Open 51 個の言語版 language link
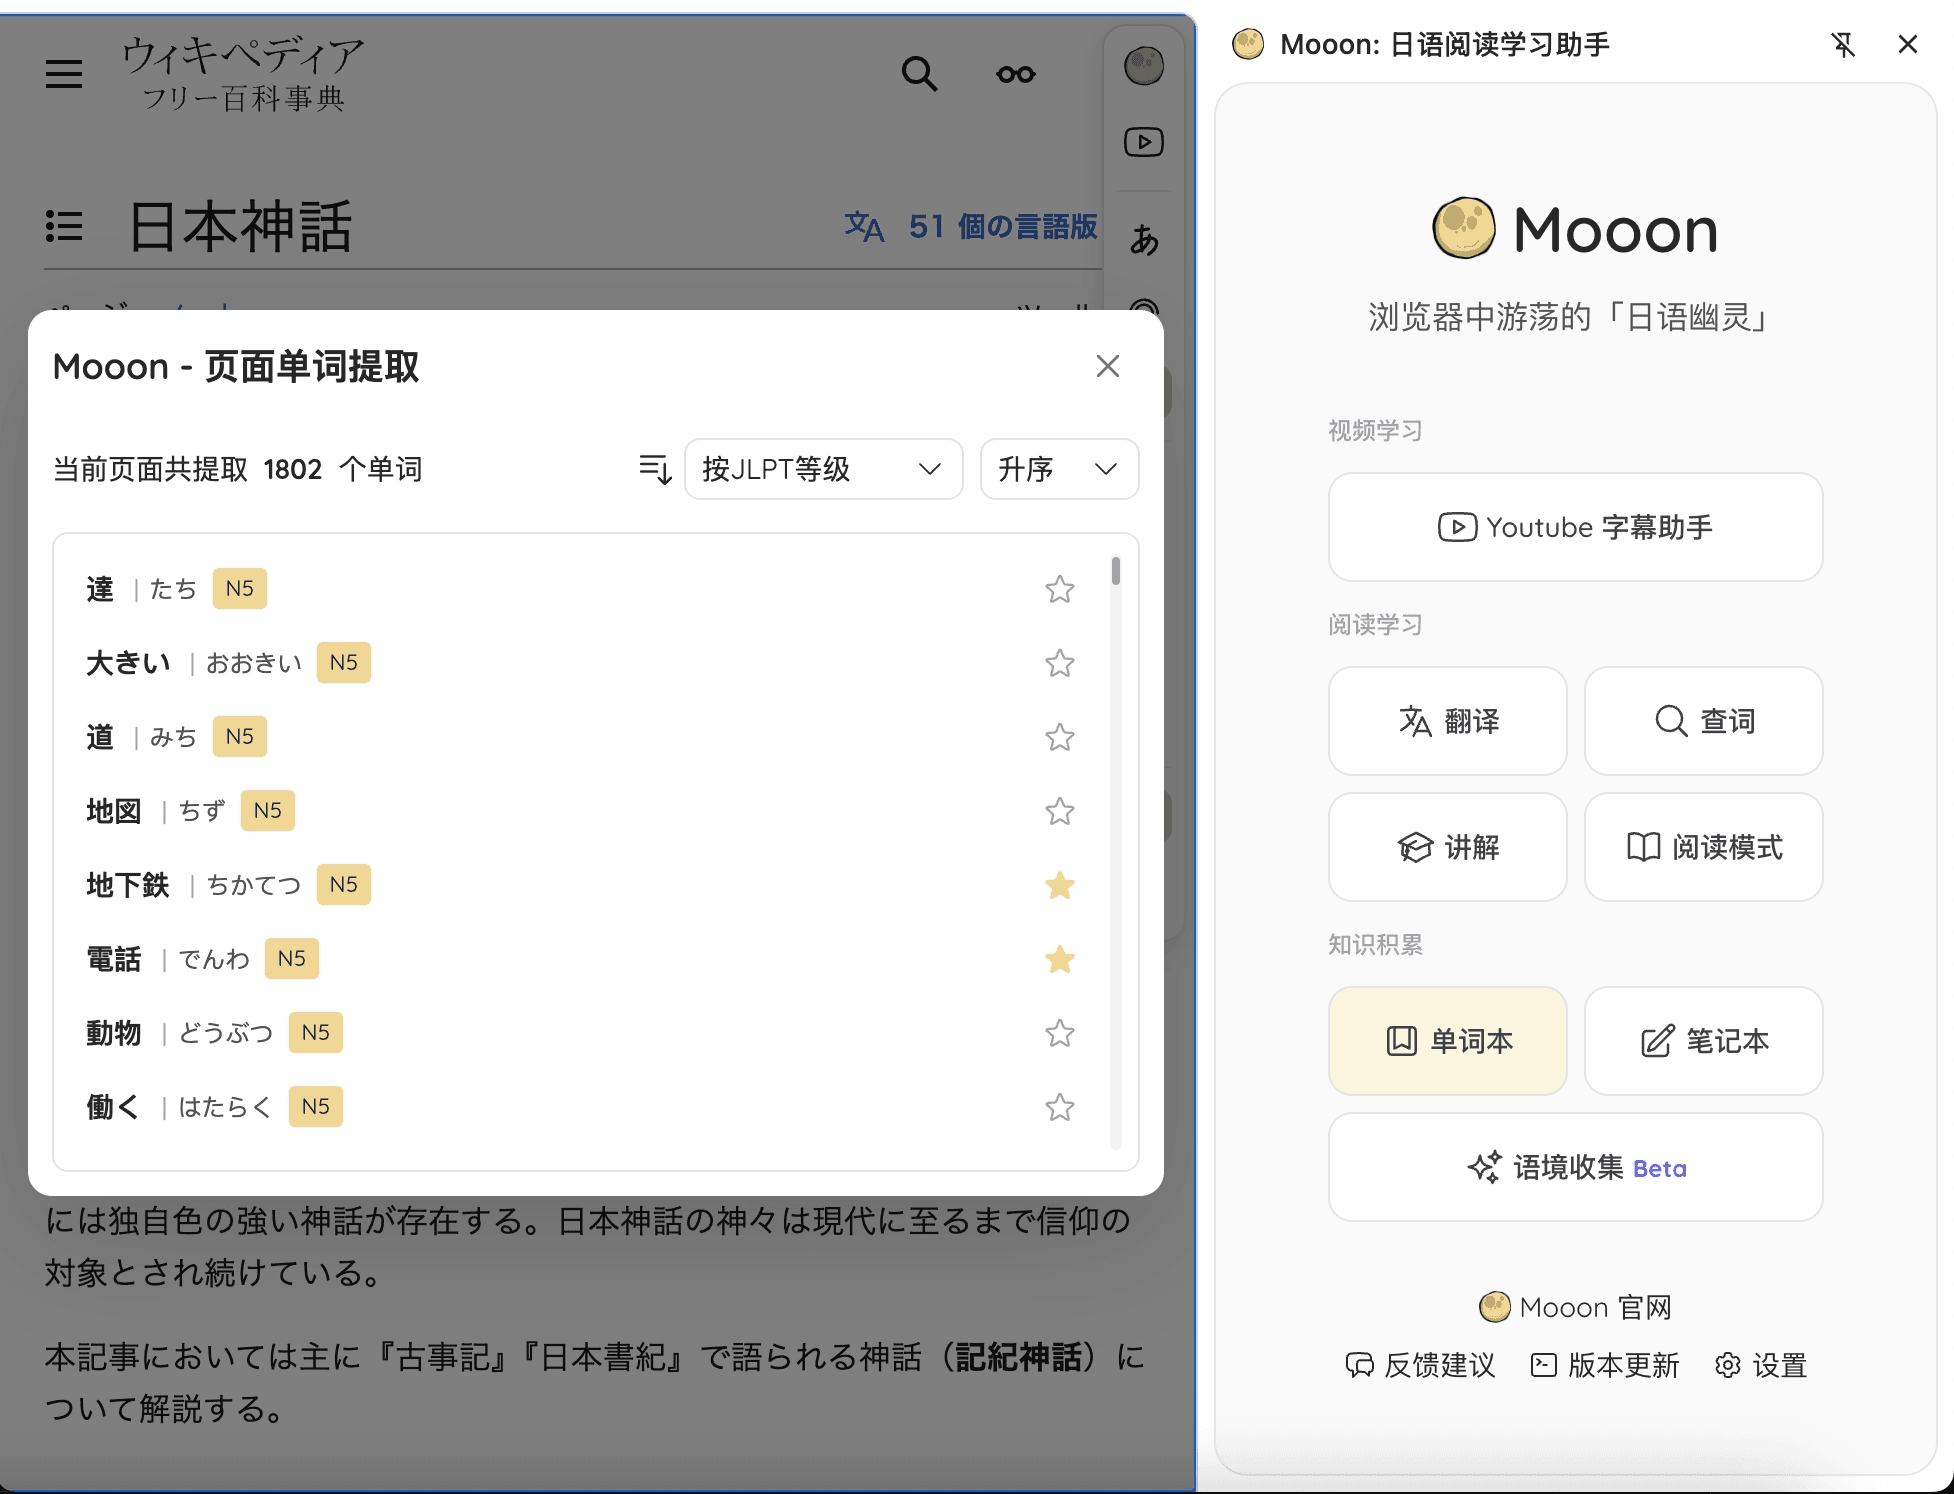Viewport: 1954px width, 1494px height. pyautogui.click(x=970, y=227)
